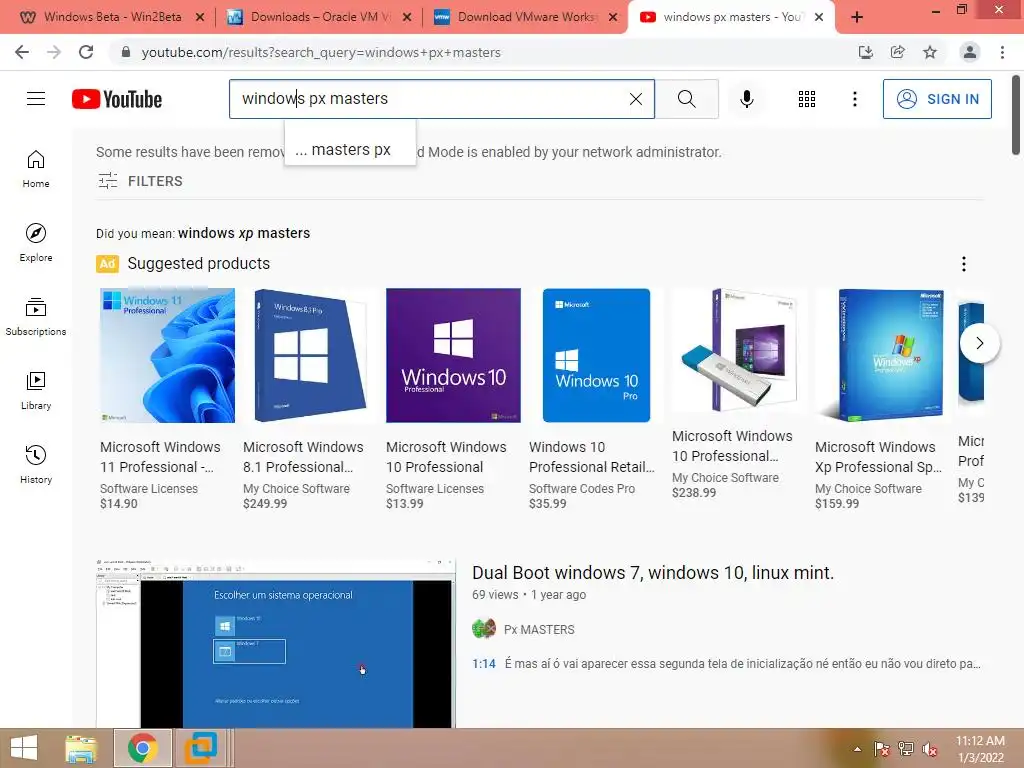Share this page via address bar icon

click(897, 52)
